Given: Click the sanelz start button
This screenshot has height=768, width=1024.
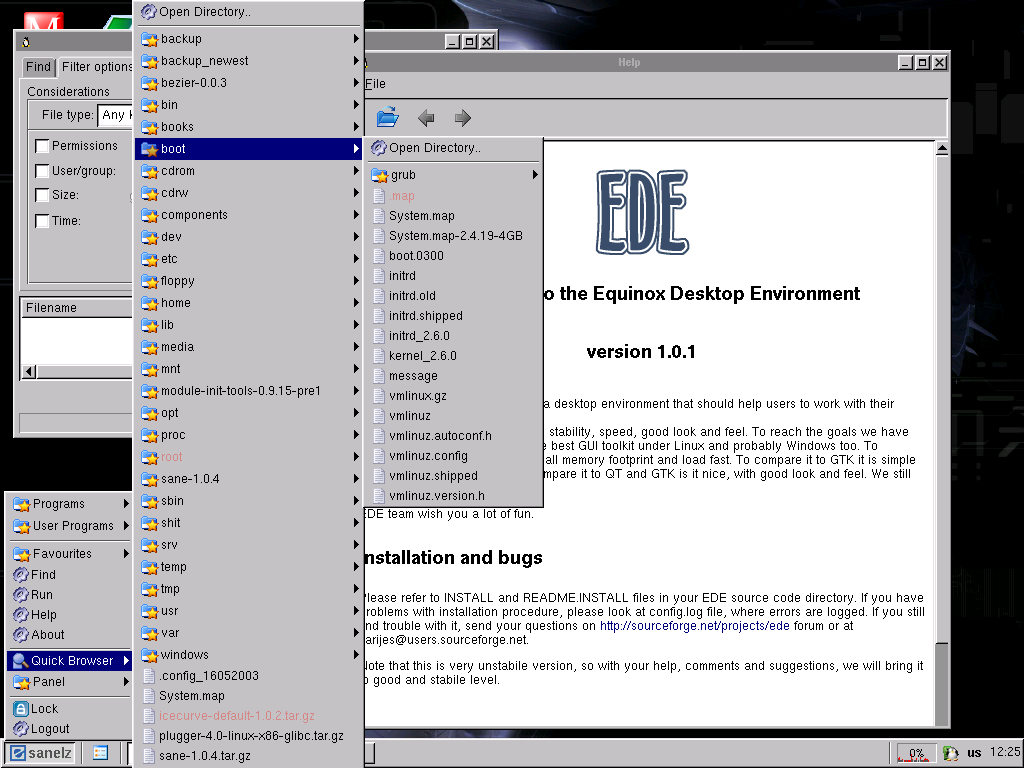Looking at the screenshot, I should (x=41, y=753).
